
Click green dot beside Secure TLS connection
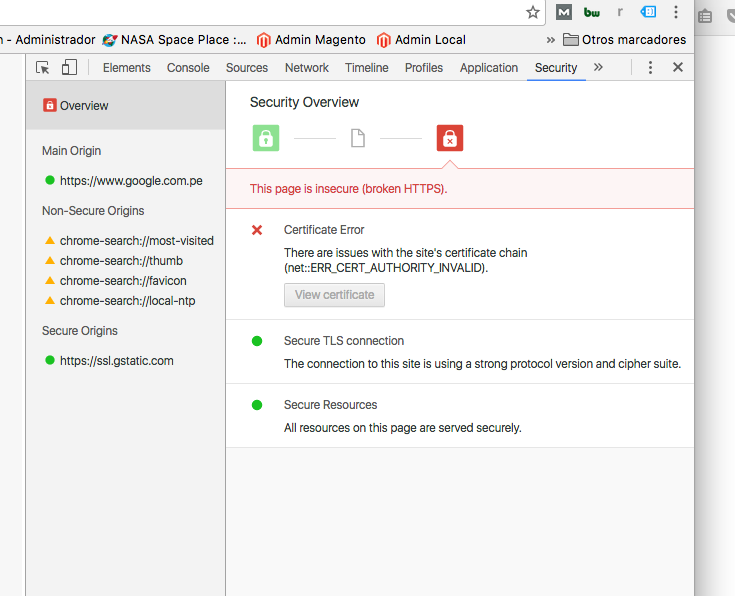[257, 341]
